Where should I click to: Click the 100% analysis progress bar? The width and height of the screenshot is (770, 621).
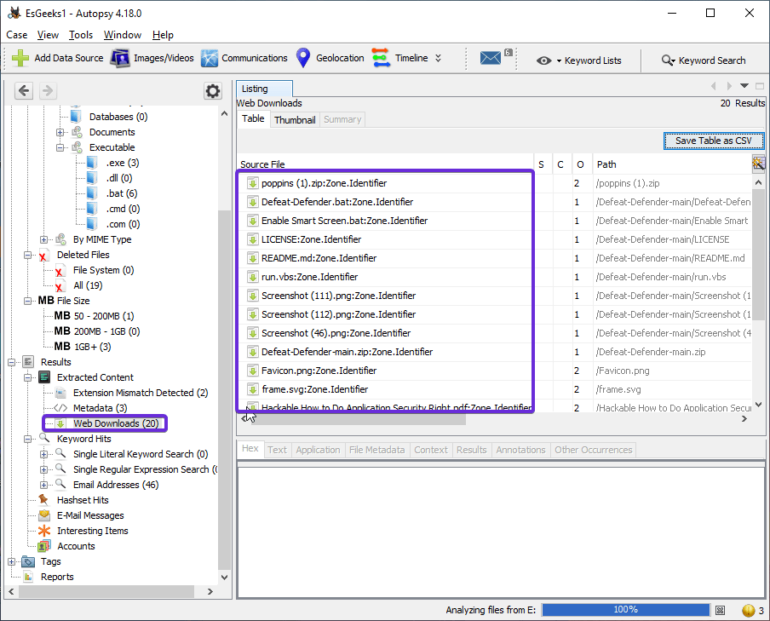(625, 609)
